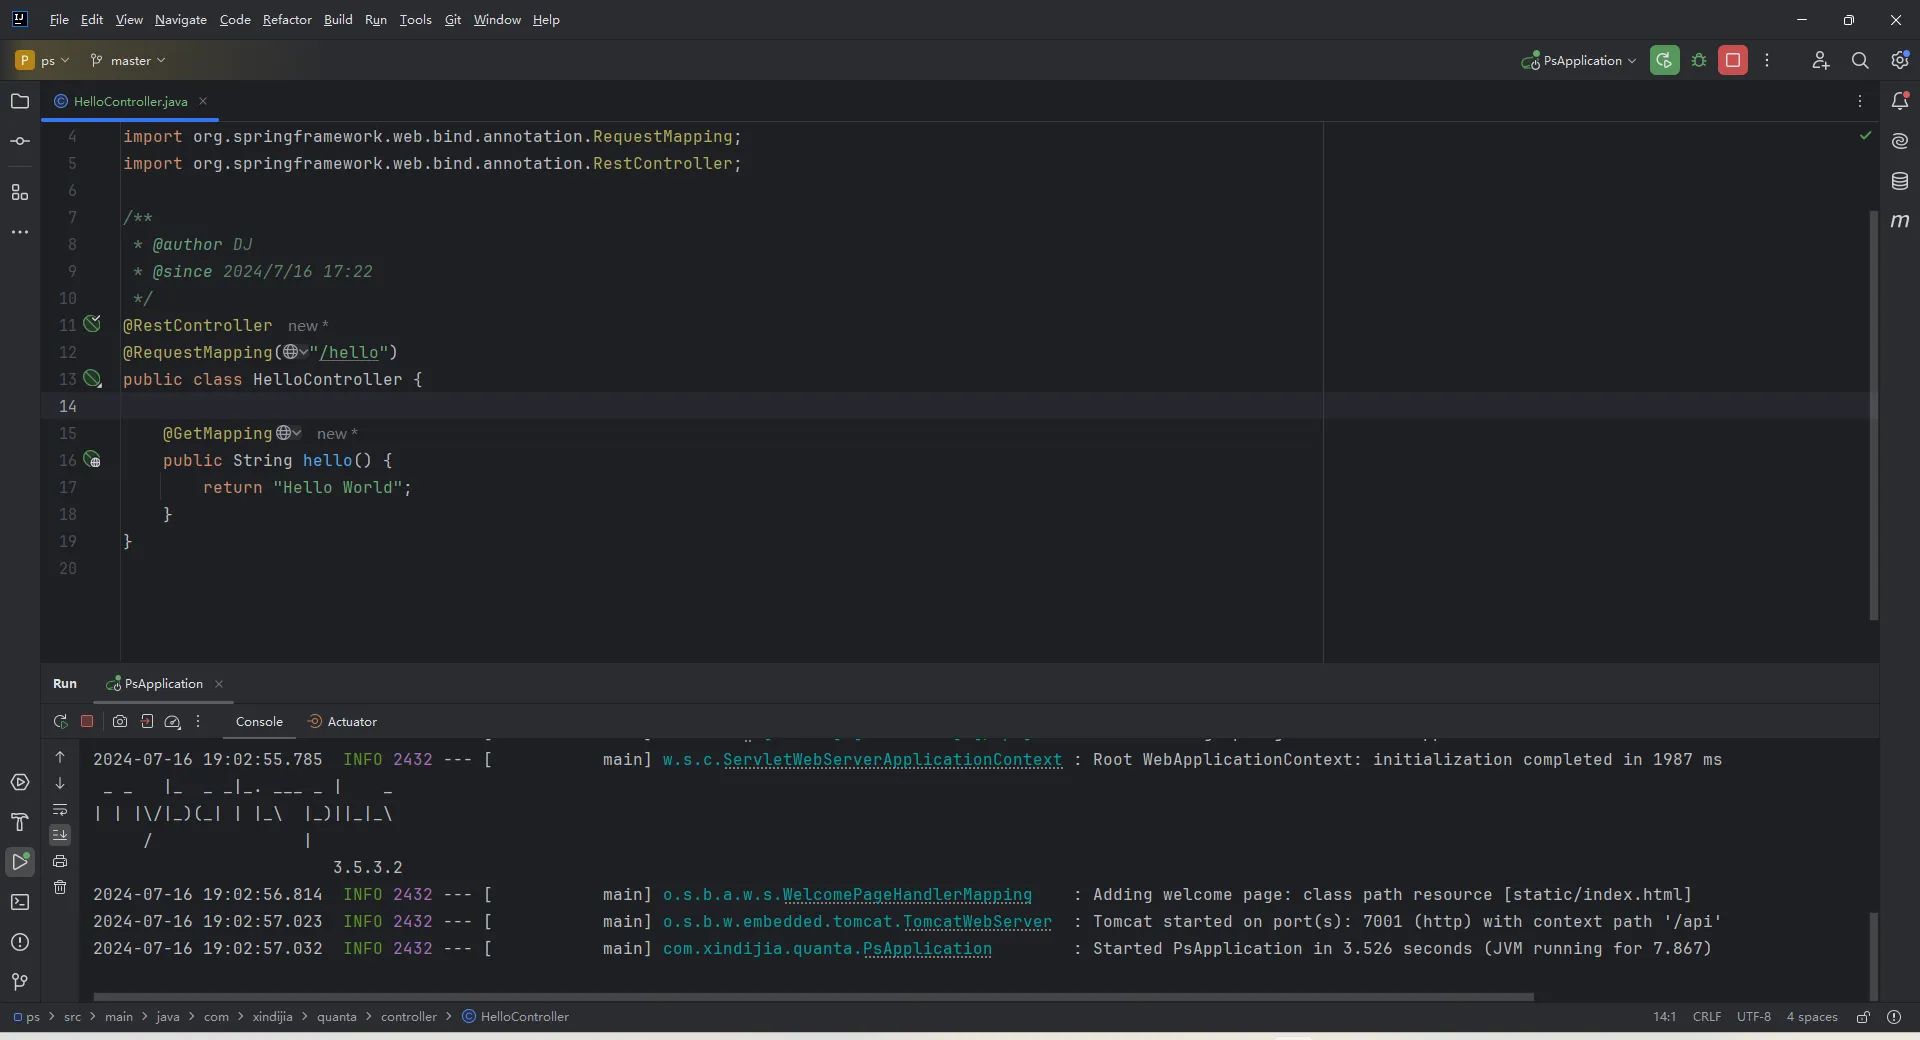
Task: Open Notifications bell icon
Action: (1900, 101)
